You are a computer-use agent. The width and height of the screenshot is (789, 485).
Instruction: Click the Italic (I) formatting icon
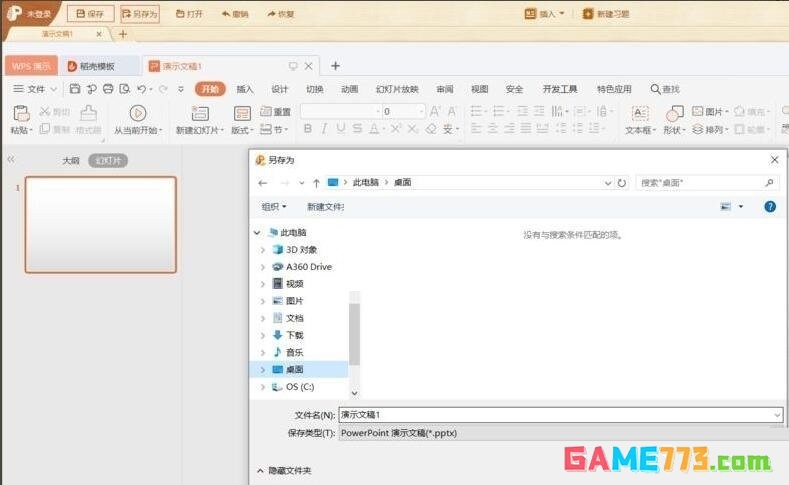click(x=324, y=129)
